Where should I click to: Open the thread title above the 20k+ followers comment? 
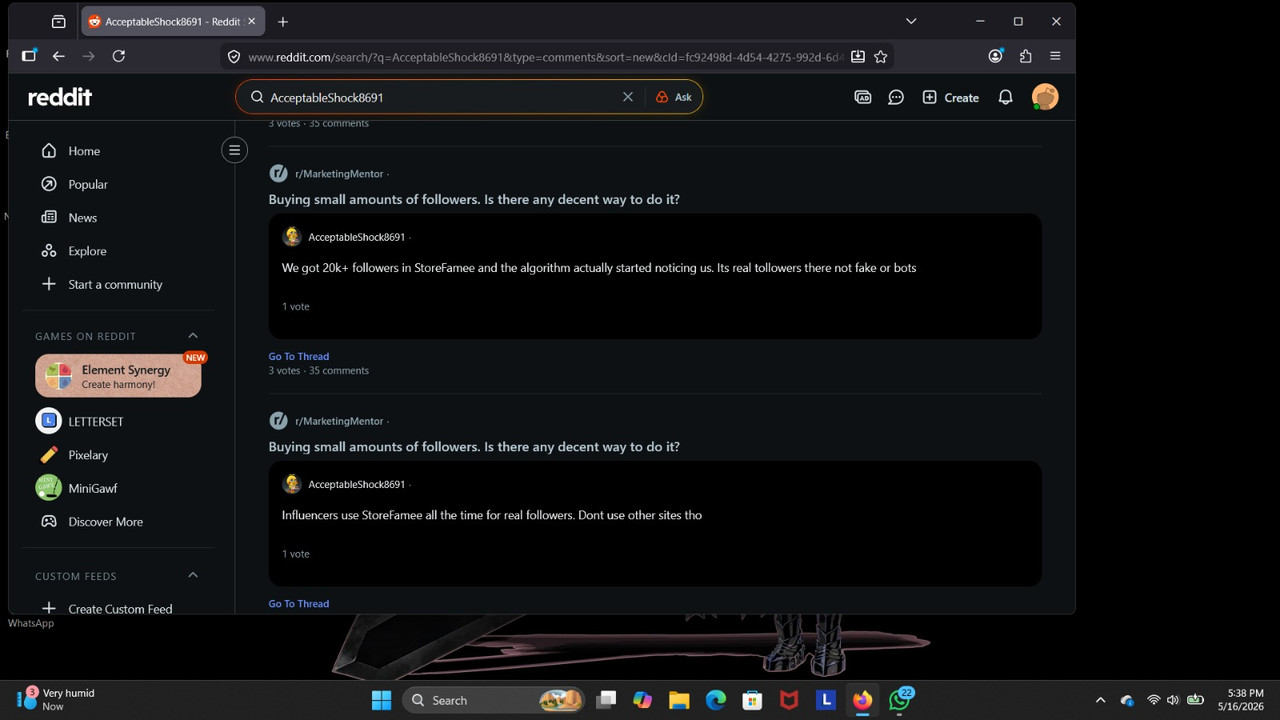[474, 199]
